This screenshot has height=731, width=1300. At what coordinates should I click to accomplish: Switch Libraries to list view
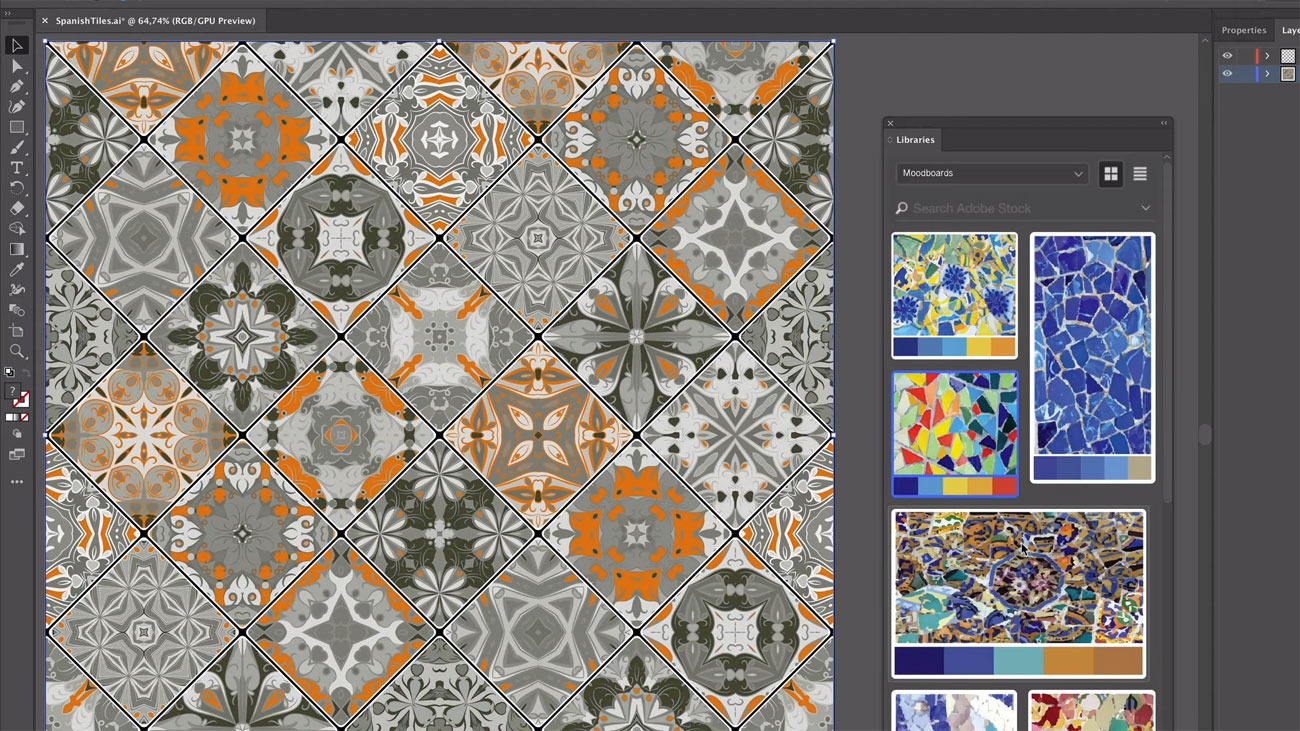(x=1139, y=174)
